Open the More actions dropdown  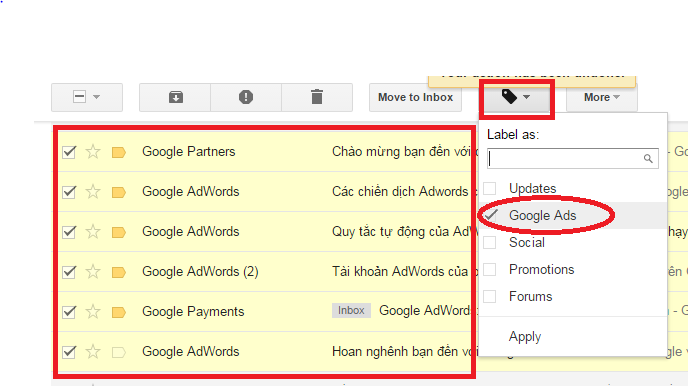602,97
